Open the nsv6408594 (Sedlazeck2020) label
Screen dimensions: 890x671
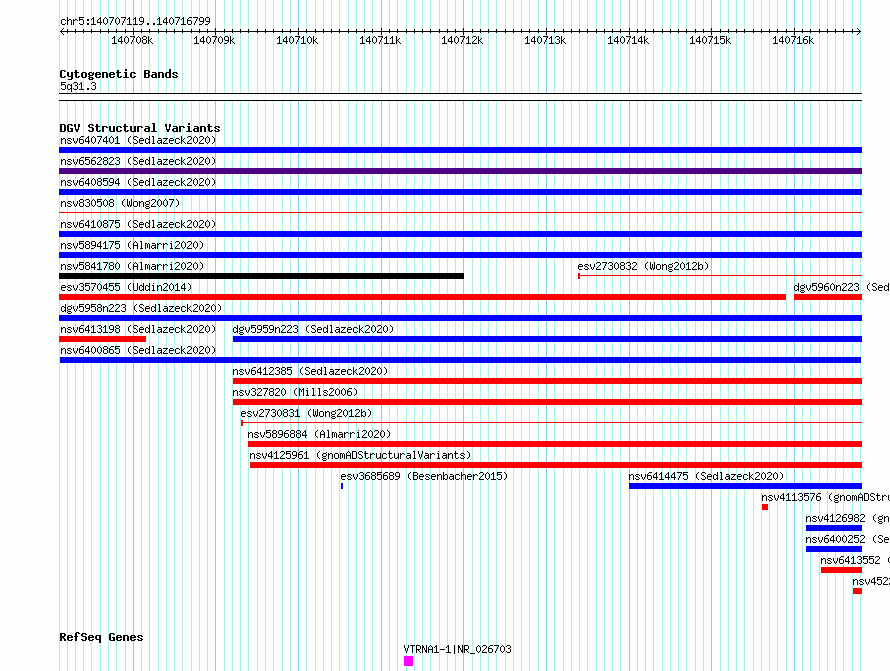click(138, 182)
